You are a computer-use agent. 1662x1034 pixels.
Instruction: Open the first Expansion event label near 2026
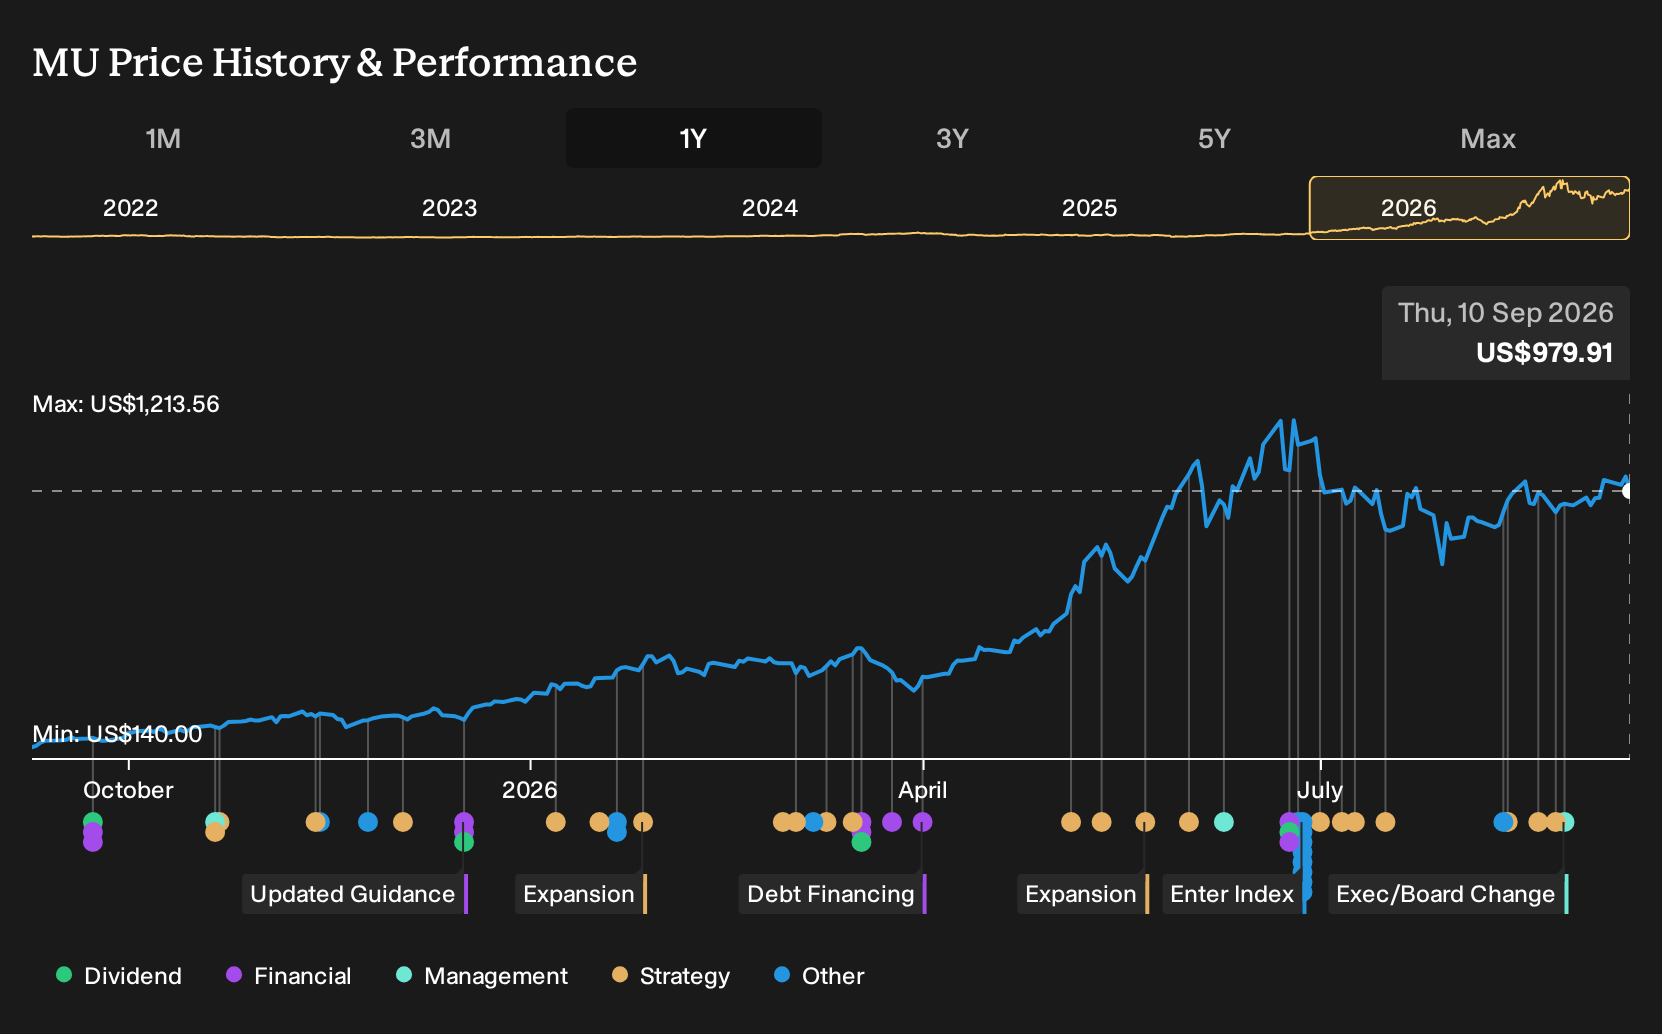click(581, 894)
